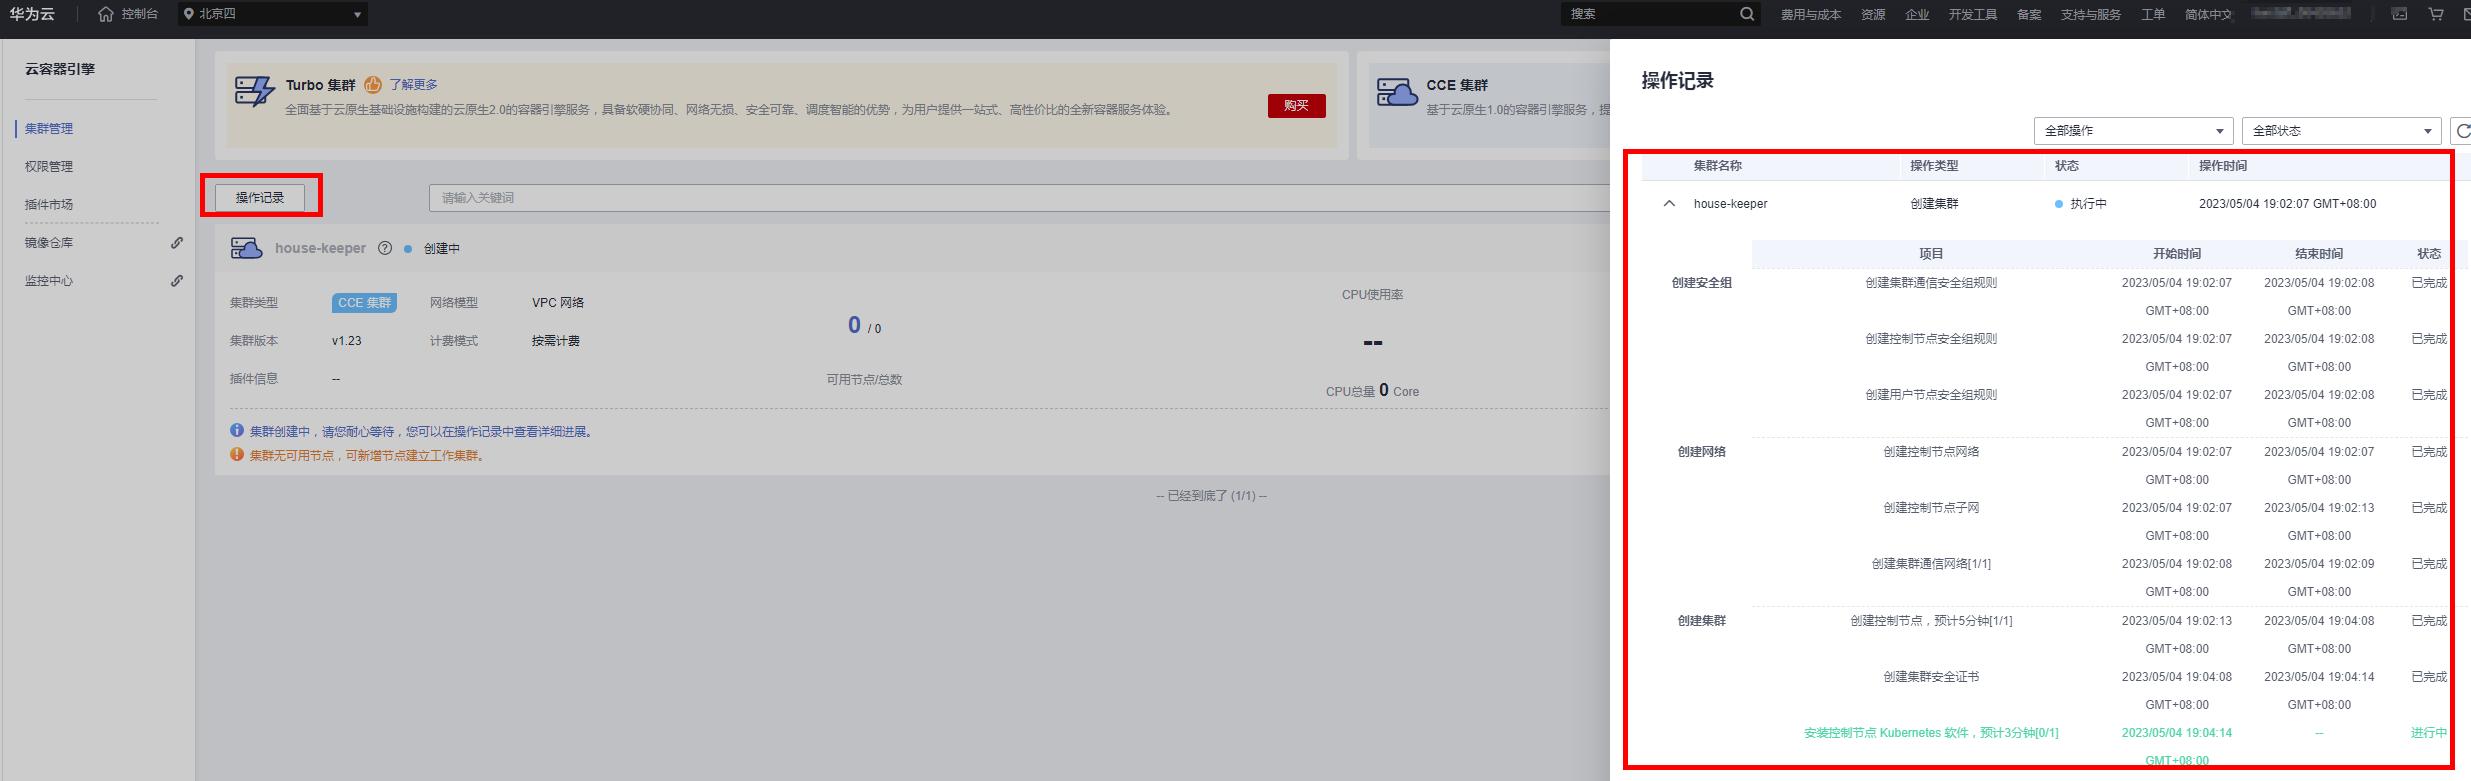The height and width of the screenshot is (781, 2471).
Task: Open the 企业 top menu
Action: pos(1917,14)
